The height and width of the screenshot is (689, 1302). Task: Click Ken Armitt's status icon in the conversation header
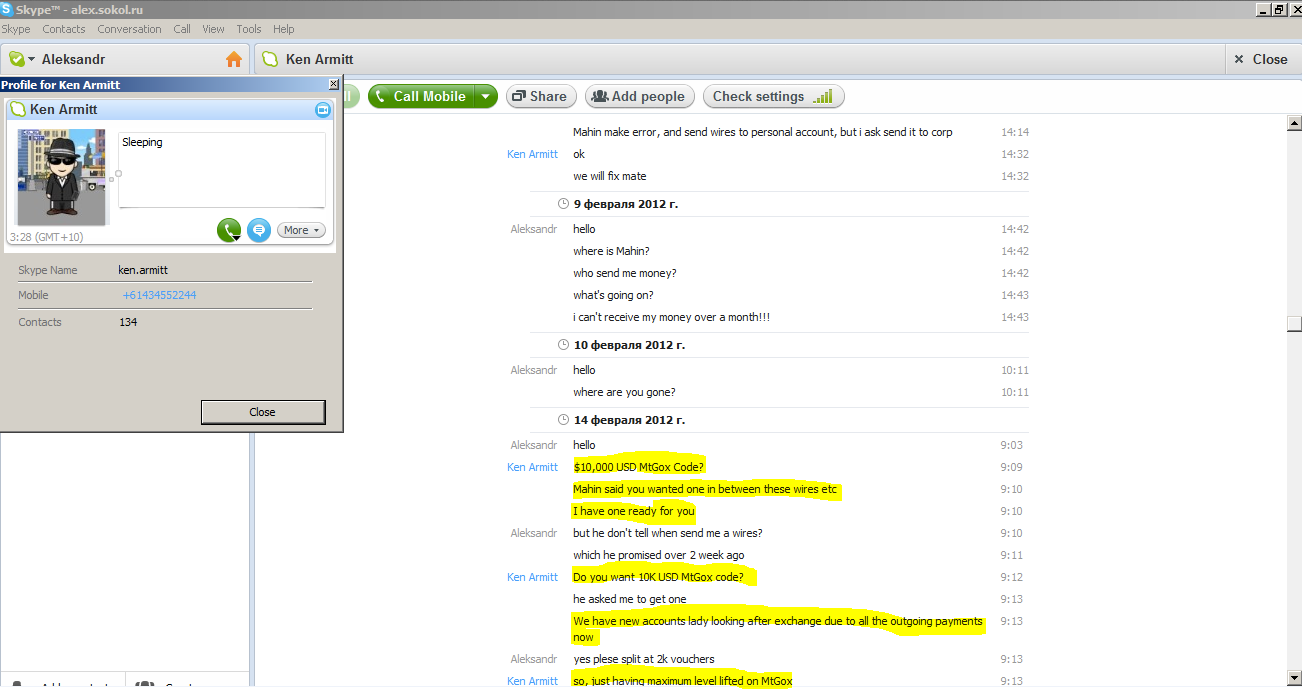[x=270, y=59]
